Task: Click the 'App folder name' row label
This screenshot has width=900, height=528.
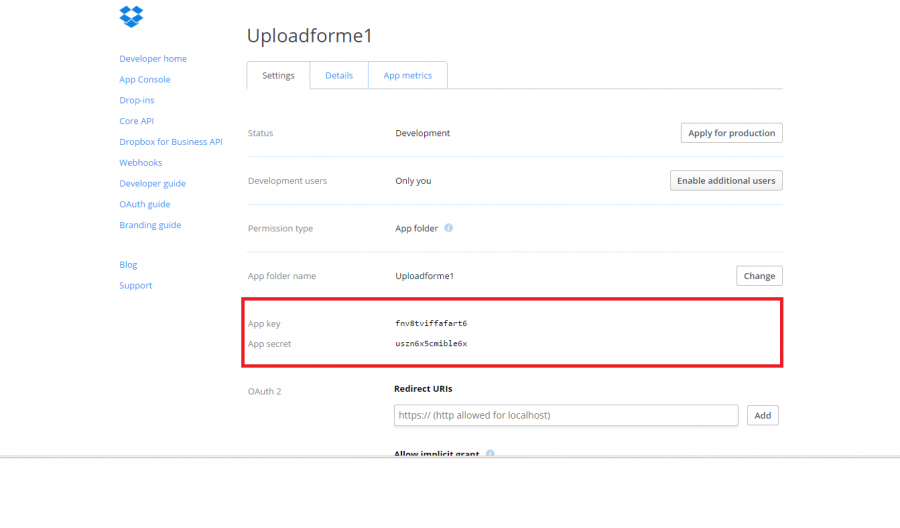Action: (282, 275)
